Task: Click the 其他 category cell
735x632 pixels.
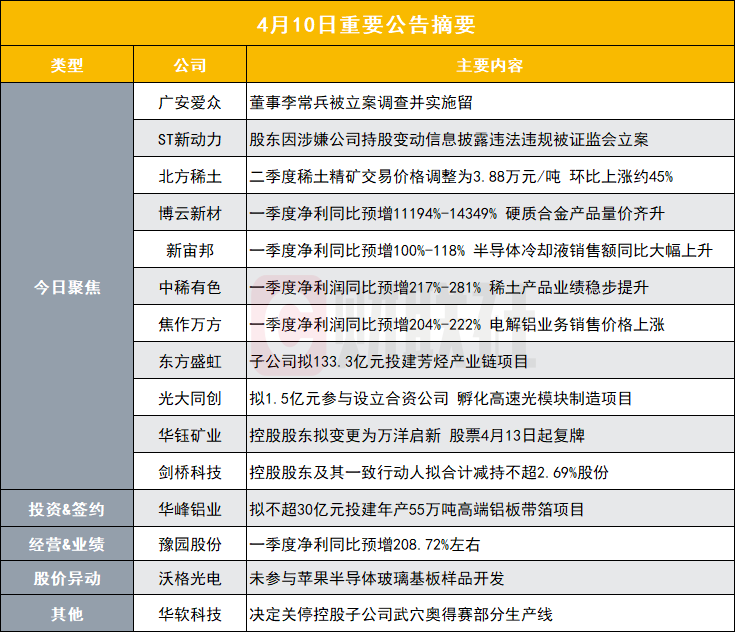Action: click(67, 613)
